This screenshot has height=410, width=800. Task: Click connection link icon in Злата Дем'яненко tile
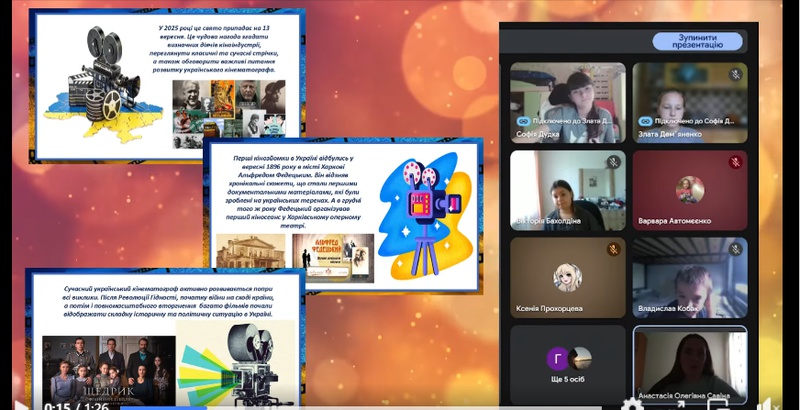tap(643, 120)
